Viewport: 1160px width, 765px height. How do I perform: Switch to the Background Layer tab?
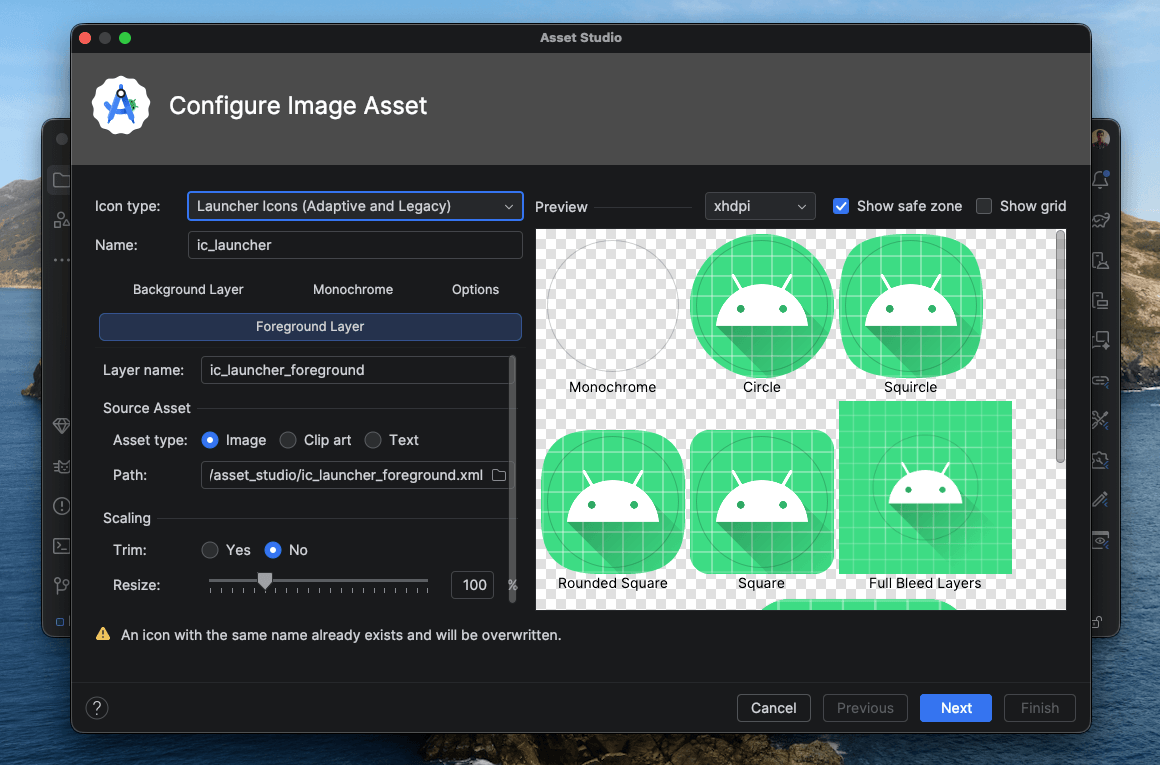pyautogui.click(x=188, y=290)
